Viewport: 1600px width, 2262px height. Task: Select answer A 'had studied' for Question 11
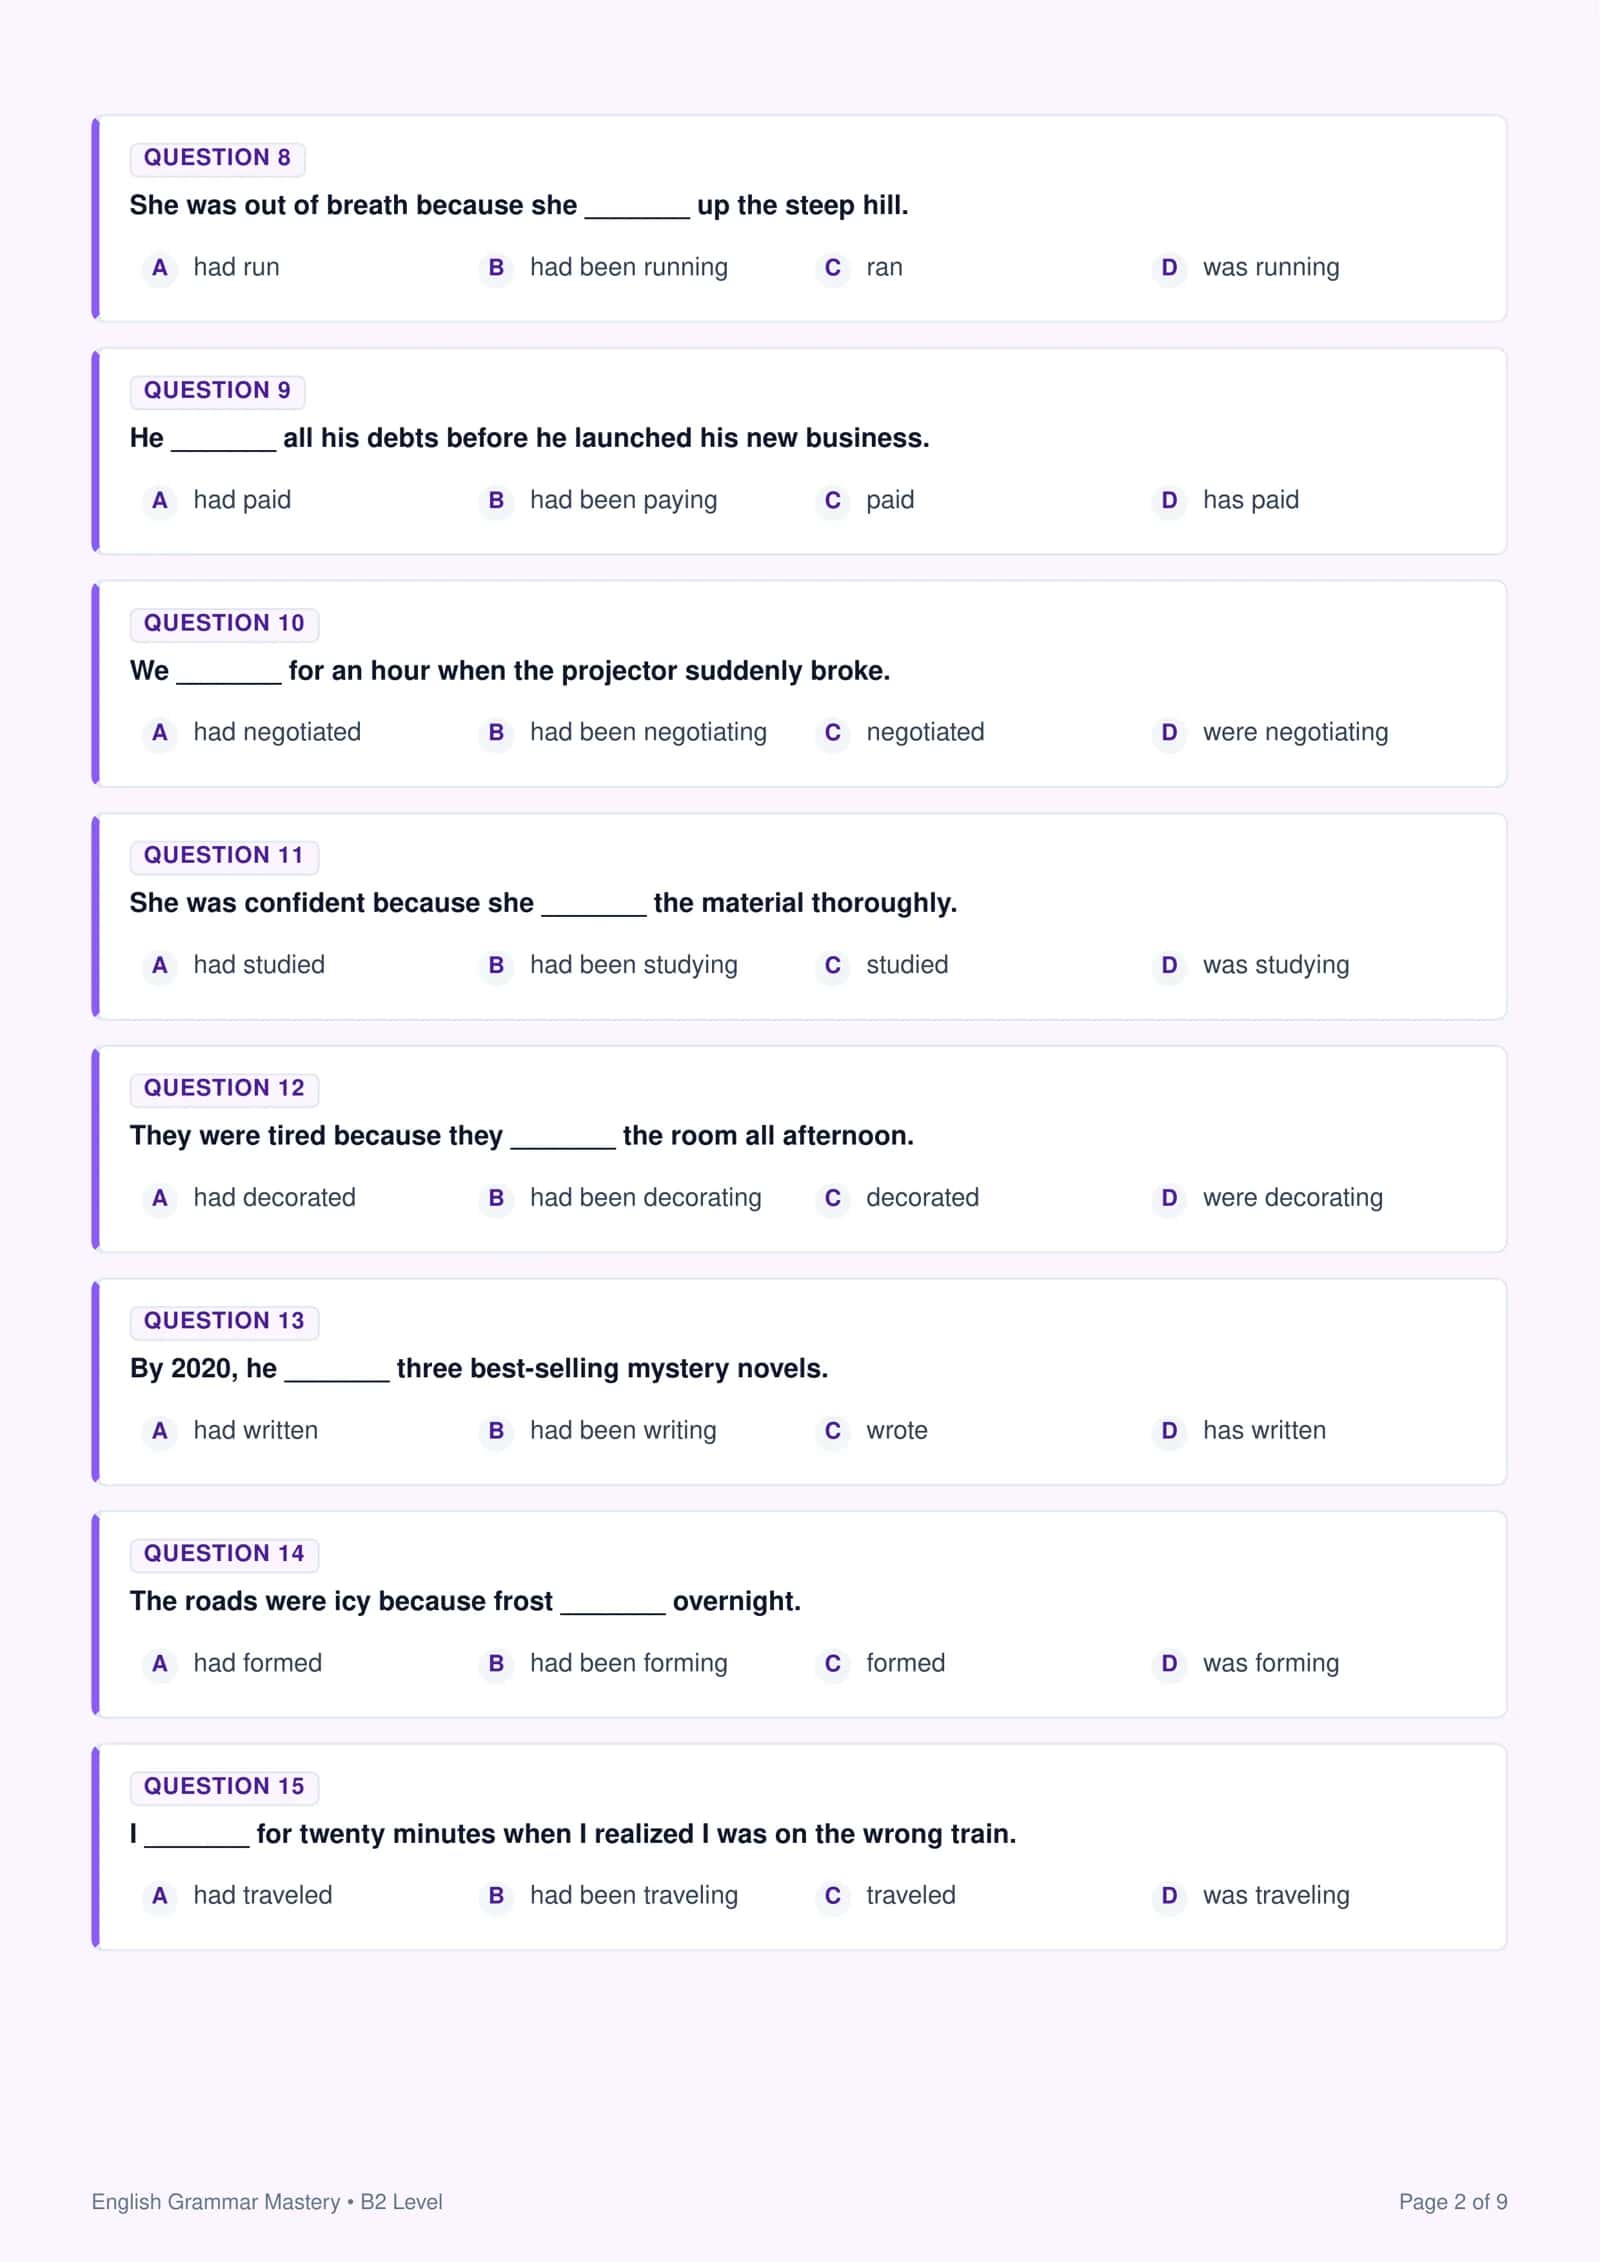[x=234, y=965]
